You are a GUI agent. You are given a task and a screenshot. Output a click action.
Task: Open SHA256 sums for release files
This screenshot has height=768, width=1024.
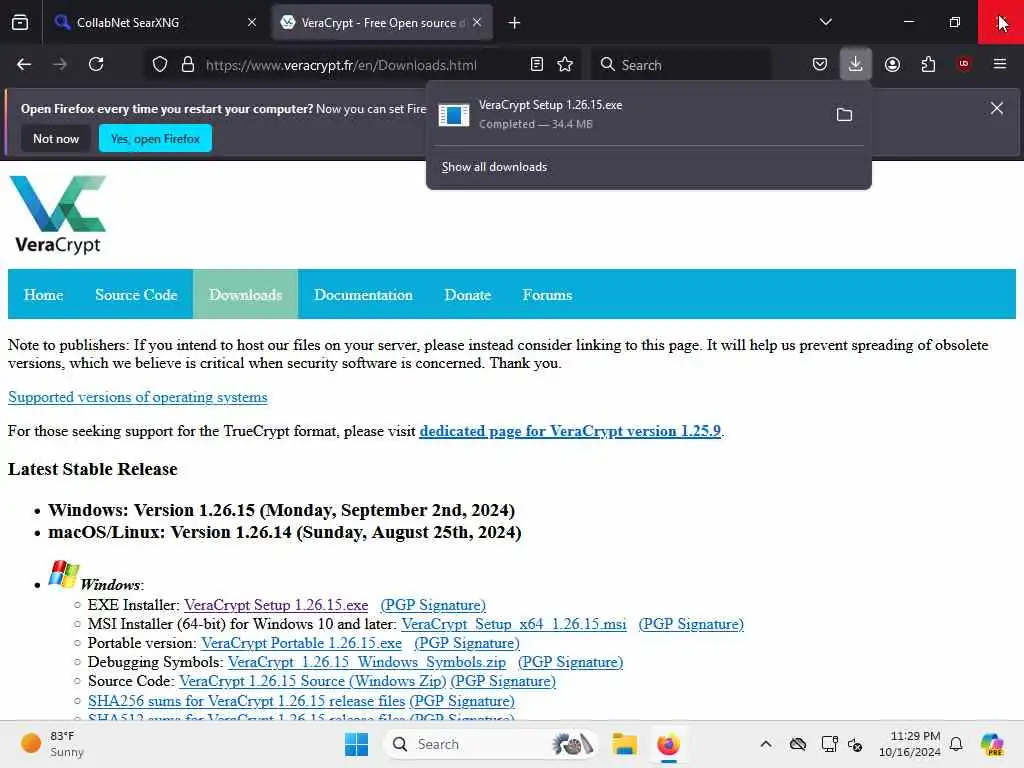246,701
